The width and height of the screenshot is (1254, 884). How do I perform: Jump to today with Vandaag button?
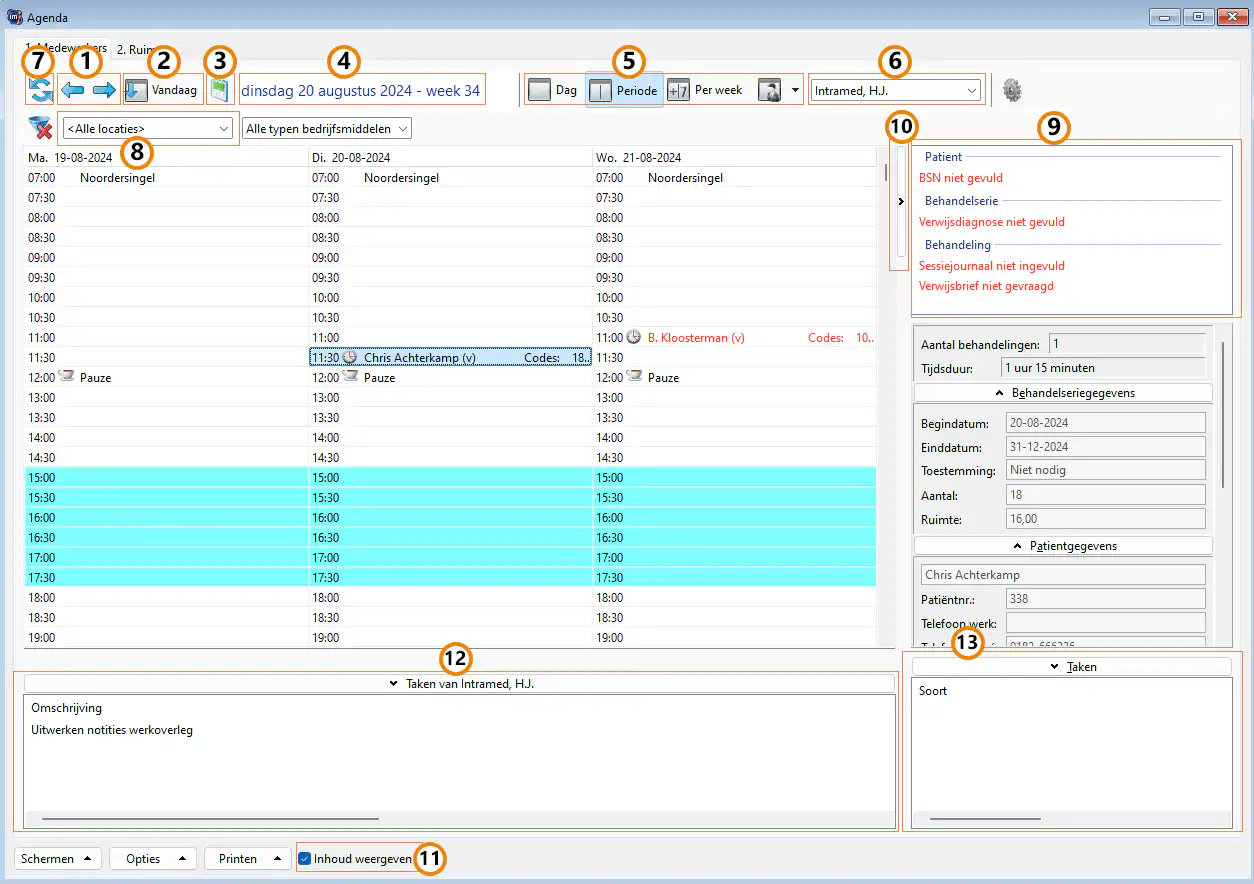coord(162,90)
